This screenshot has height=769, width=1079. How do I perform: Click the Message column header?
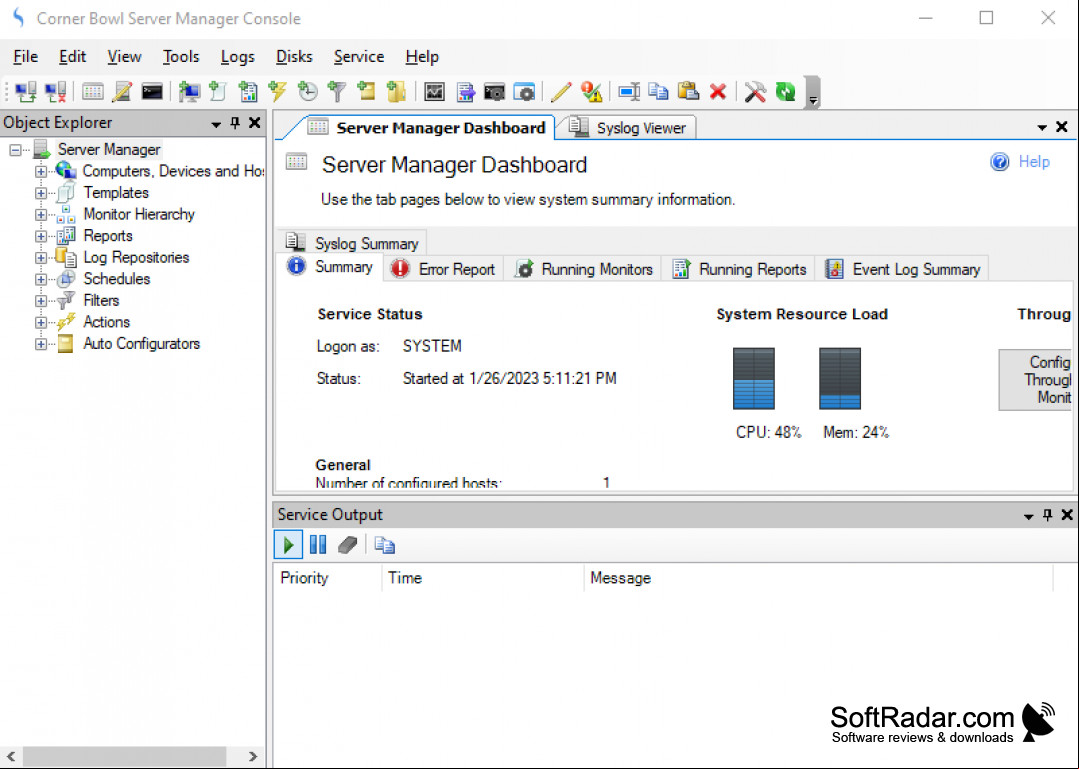818,578
